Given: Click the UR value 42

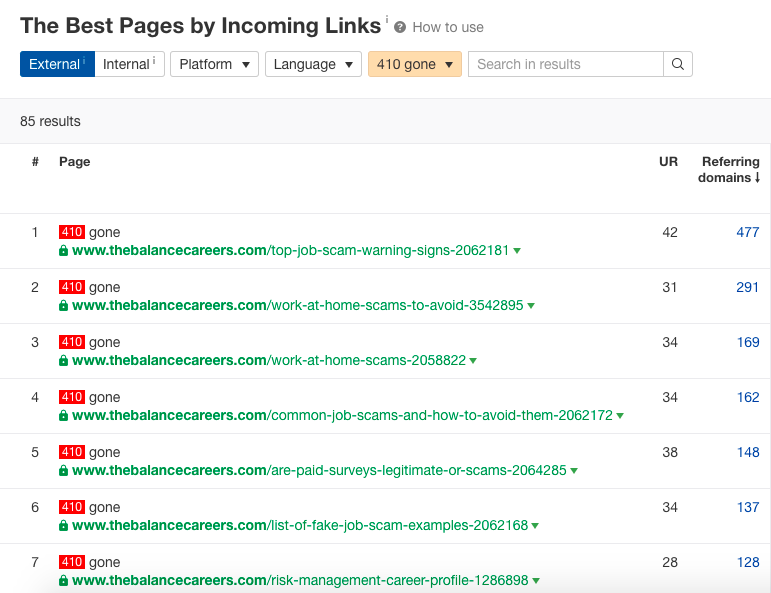Looking at the screenshot, I should click(670, 233).
